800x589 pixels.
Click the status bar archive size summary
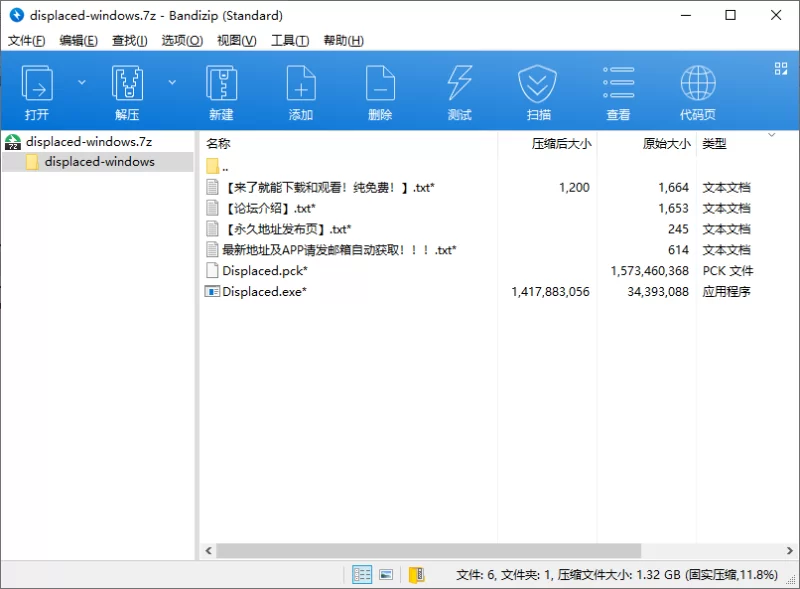click(617, 575)
